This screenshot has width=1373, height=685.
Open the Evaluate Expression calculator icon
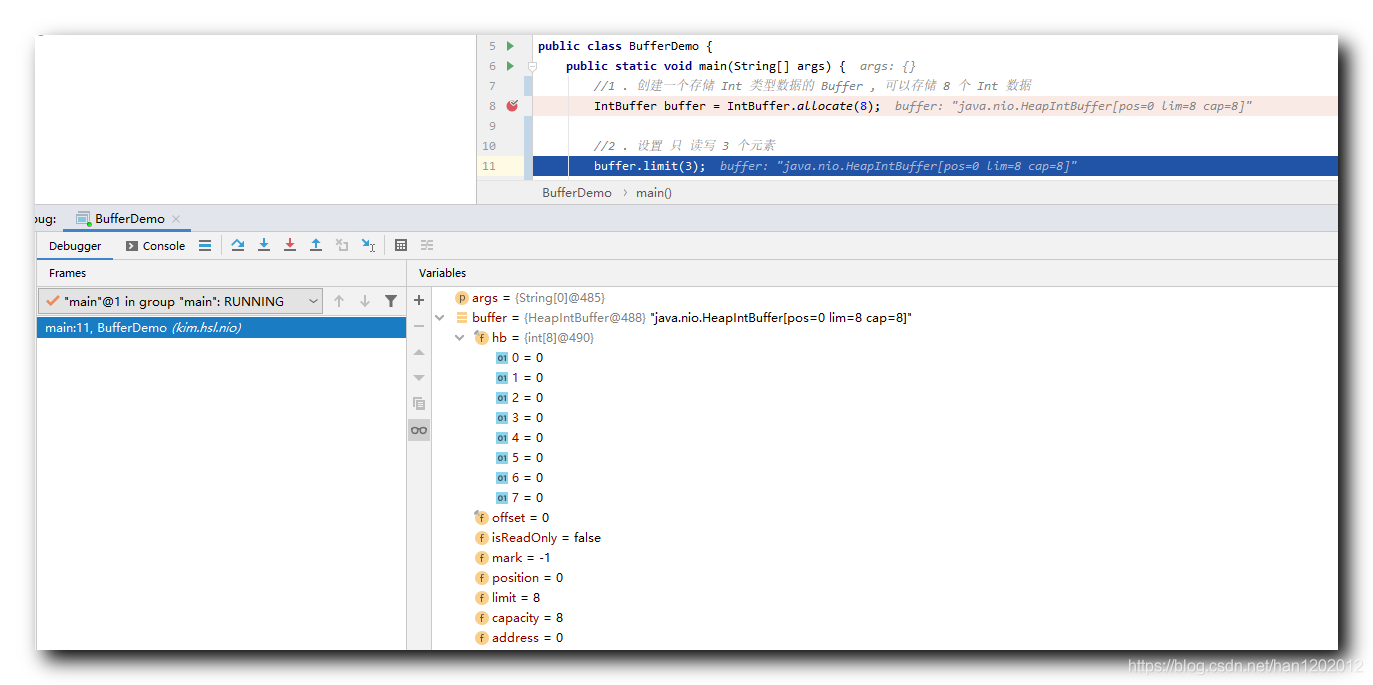tap(401, 245)
